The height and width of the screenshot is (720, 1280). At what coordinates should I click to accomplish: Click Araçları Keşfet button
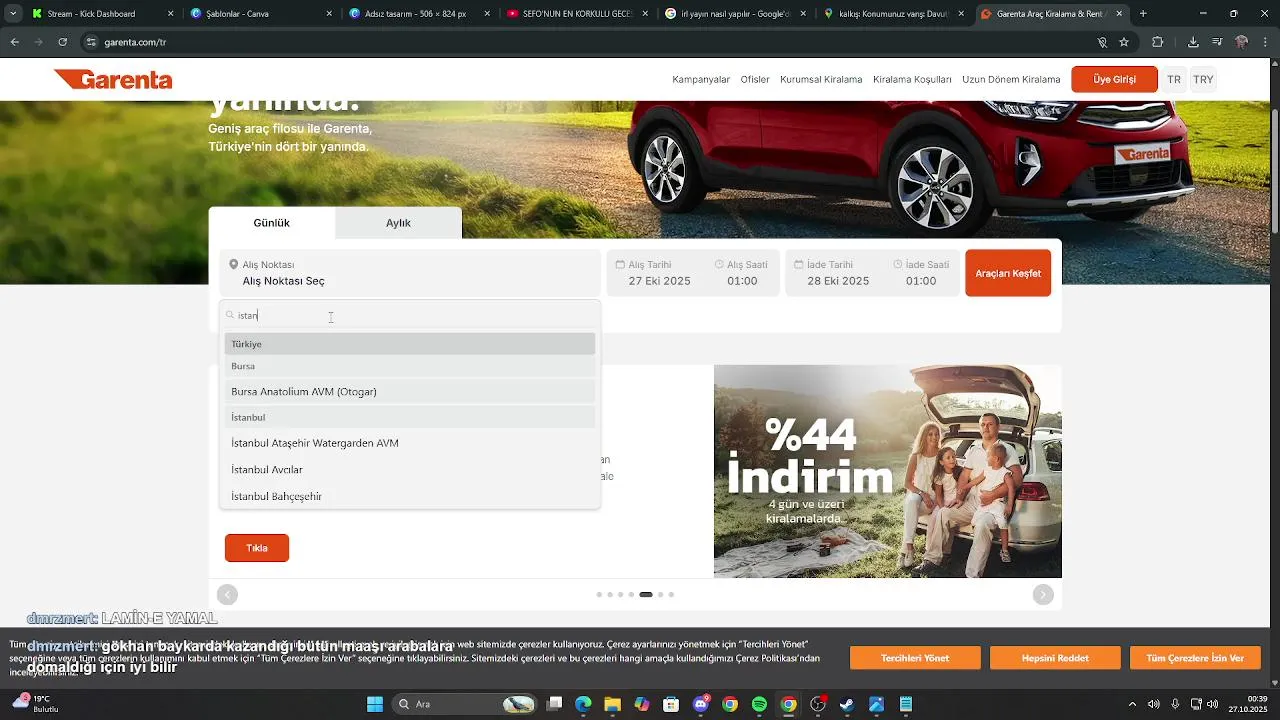pos(1008,273)
